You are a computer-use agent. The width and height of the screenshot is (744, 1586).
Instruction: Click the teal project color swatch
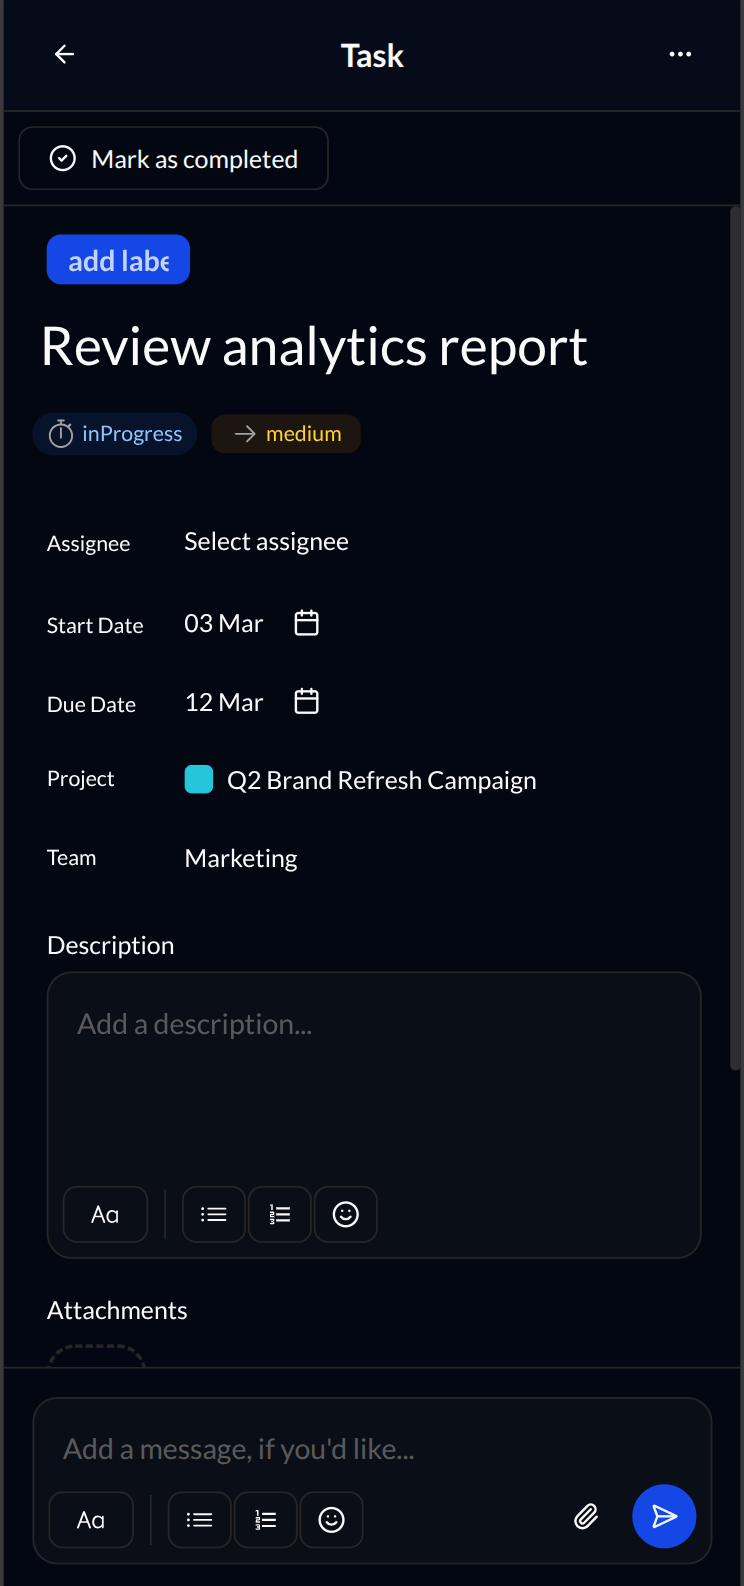pos(199,779)
